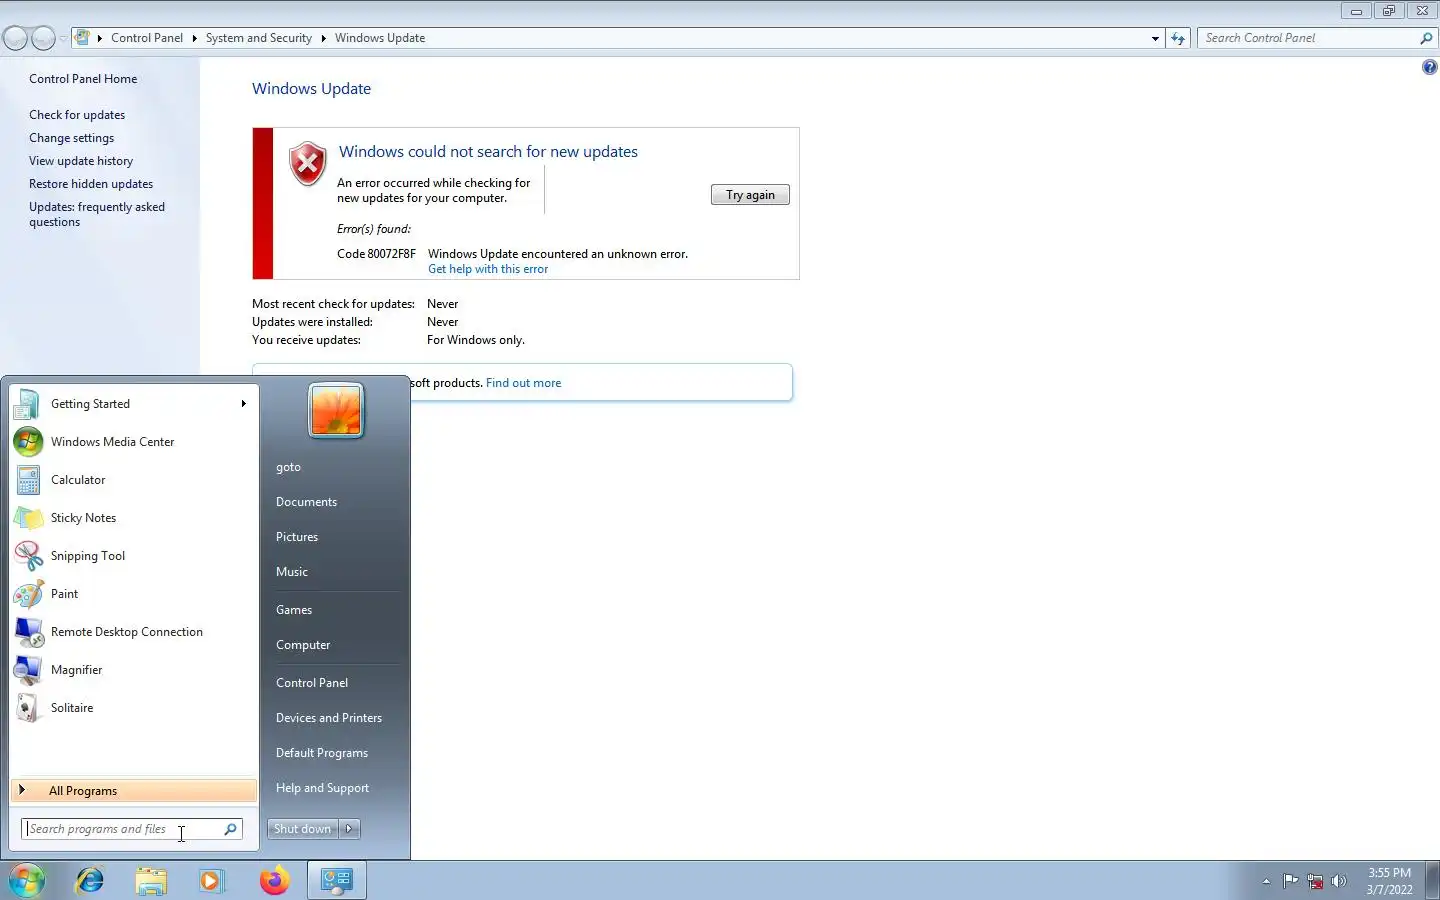Image resolution: width=1440 pixels, height=900 pixels.
Task: Click the refresh button in address bar
Action: coord(1178,38)
